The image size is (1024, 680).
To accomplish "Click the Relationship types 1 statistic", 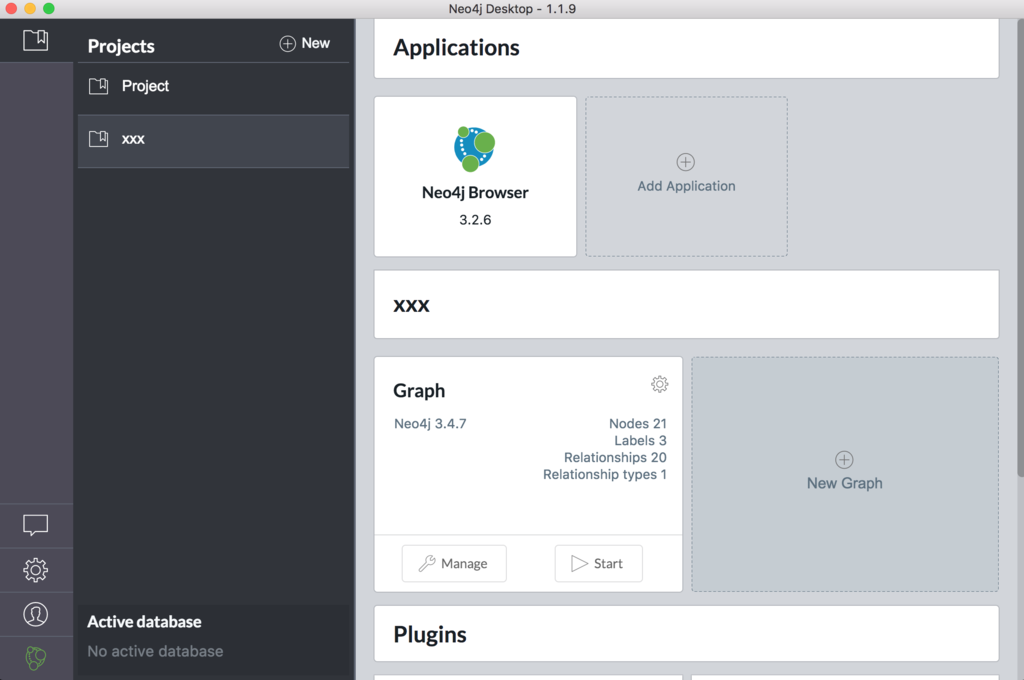I will point(605,474).
